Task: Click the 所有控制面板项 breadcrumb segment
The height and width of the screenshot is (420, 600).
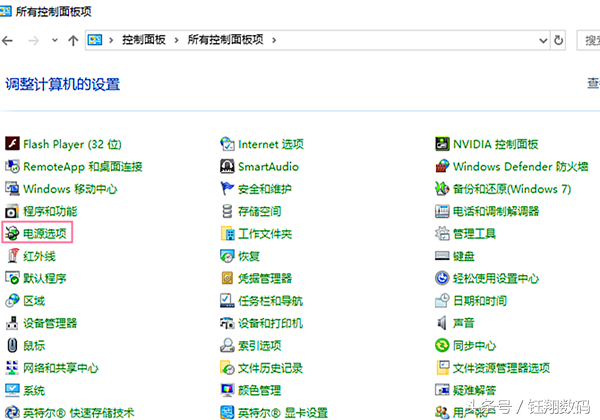Action: (x=225, y=40)
